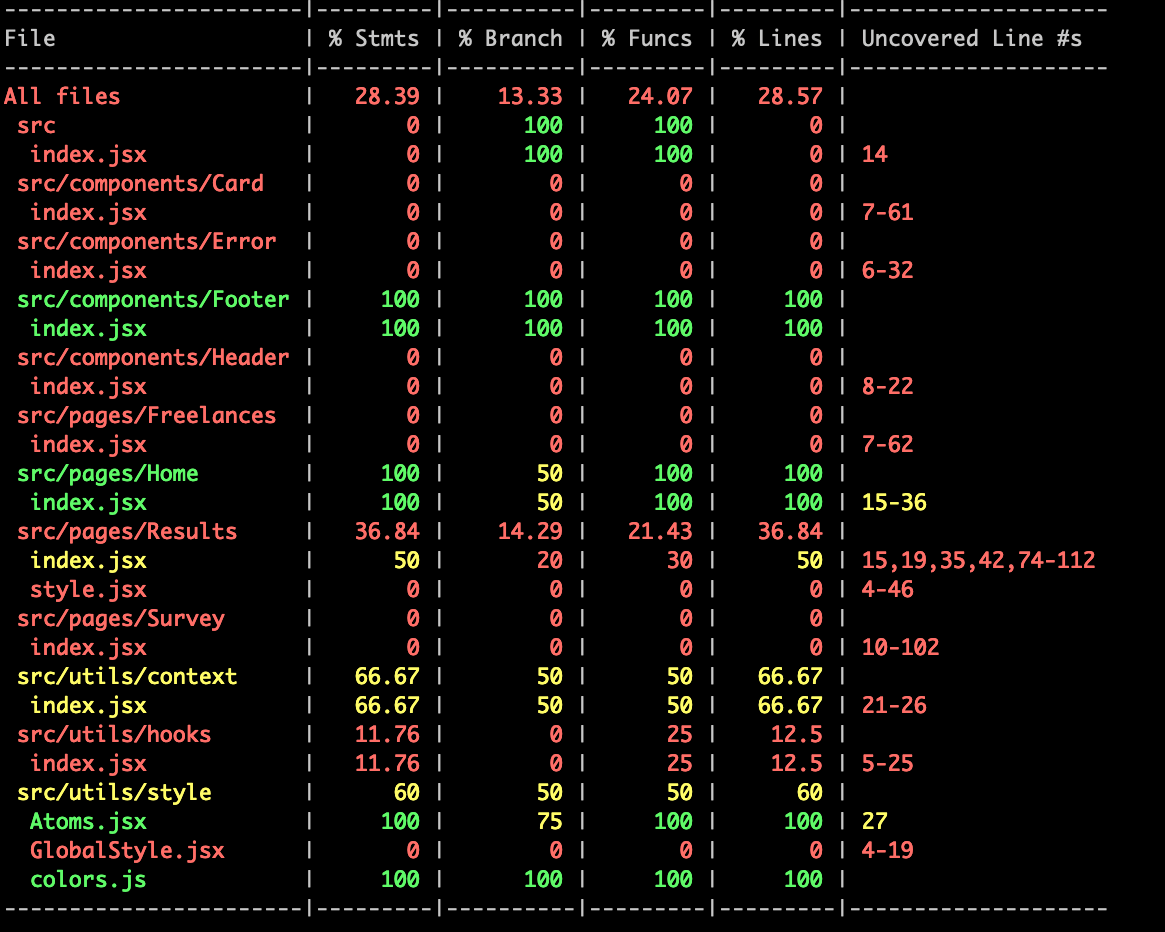The width and height of the screenshot is (1165, 932).
Task: Select the src/components/Header entry
Action: (x=153, y=357)
